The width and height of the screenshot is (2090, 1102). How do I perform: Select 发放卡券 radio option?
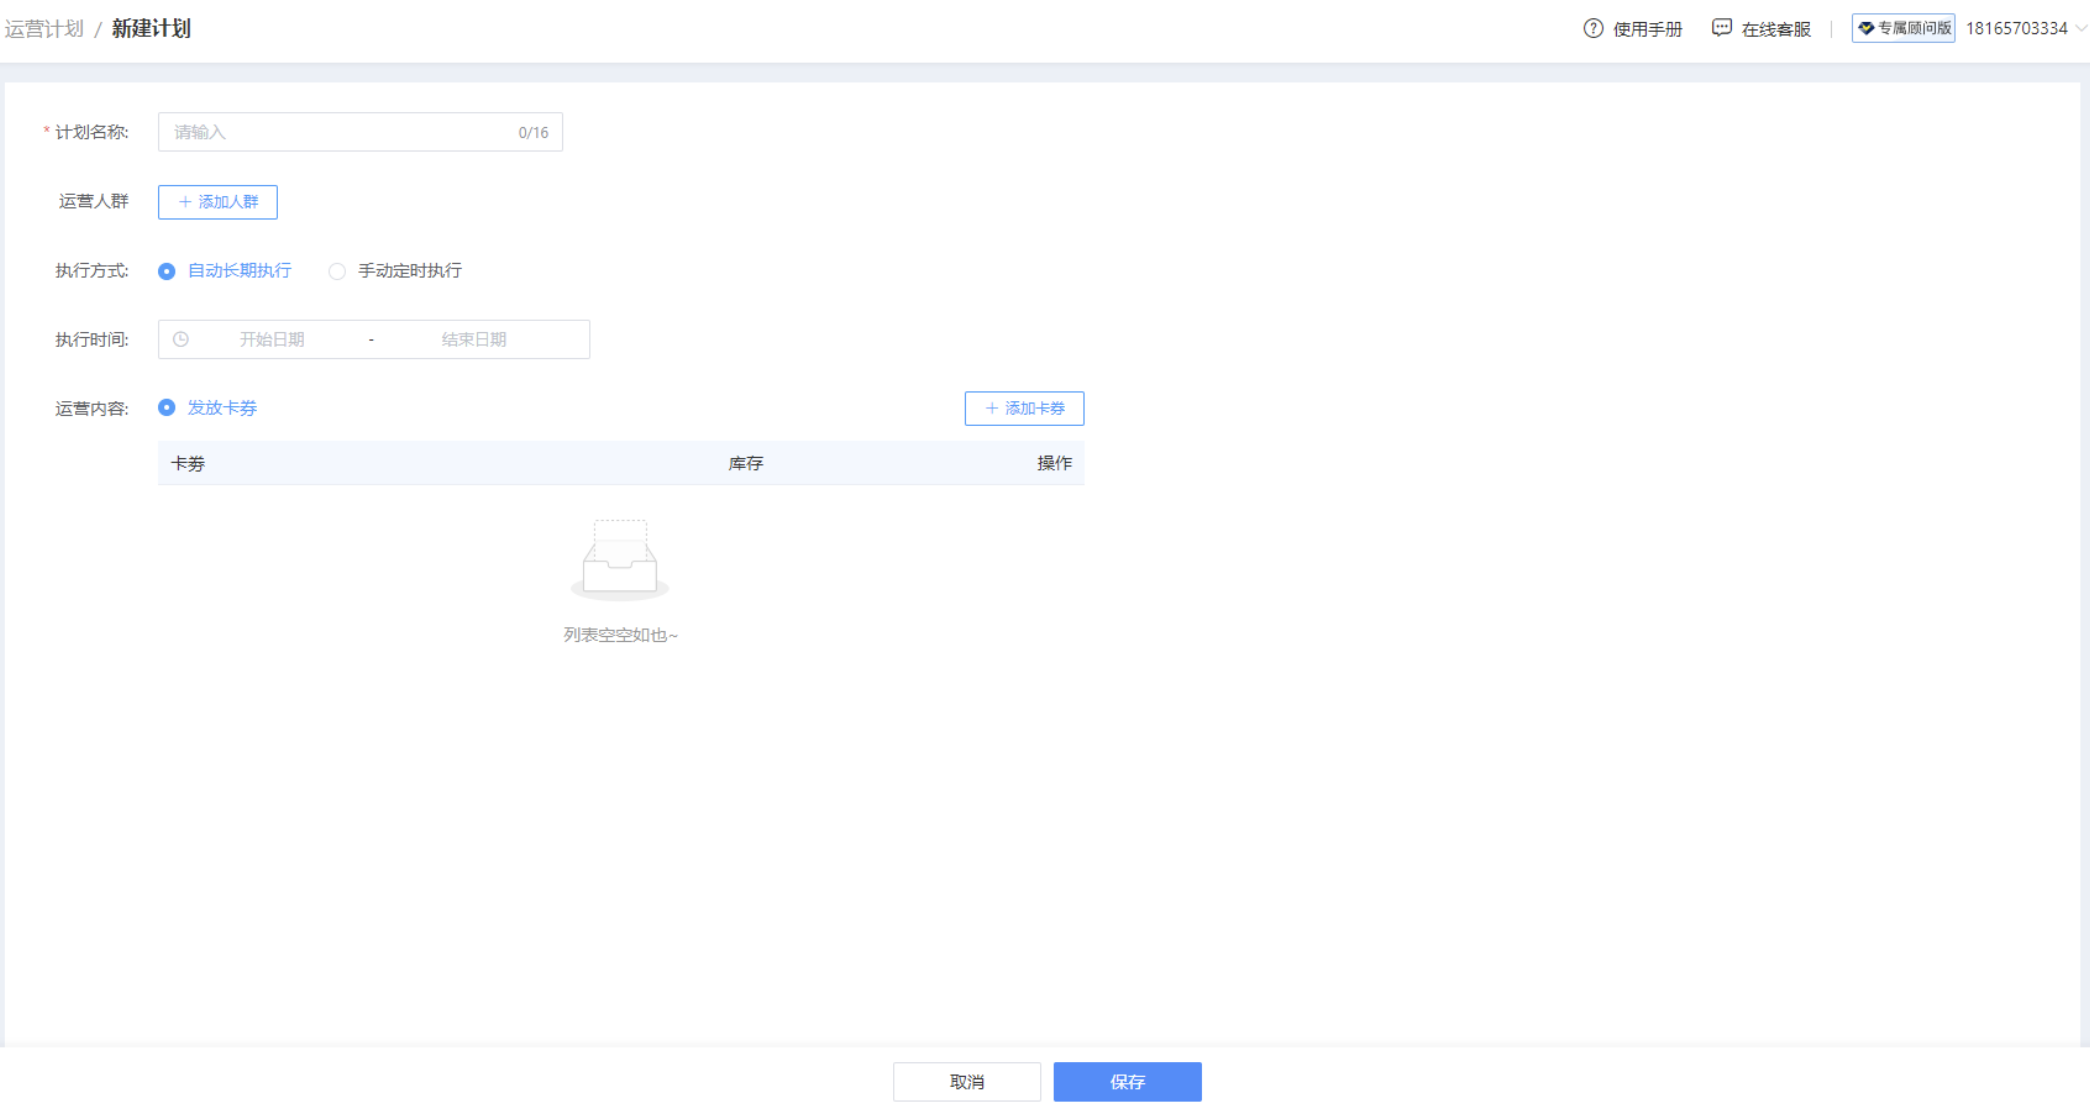coord(167,408)
